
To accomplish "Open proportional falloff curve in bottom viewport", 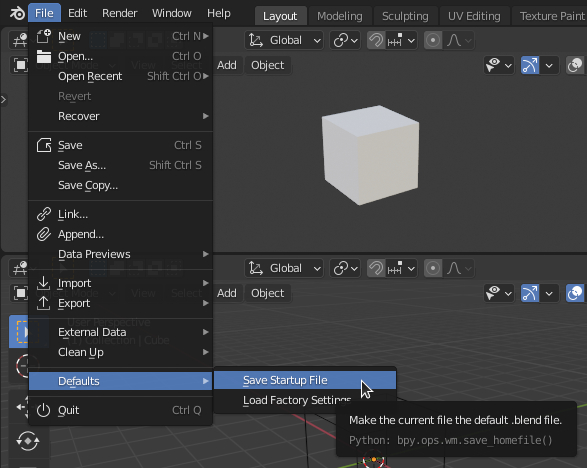I will click(459, 268).
